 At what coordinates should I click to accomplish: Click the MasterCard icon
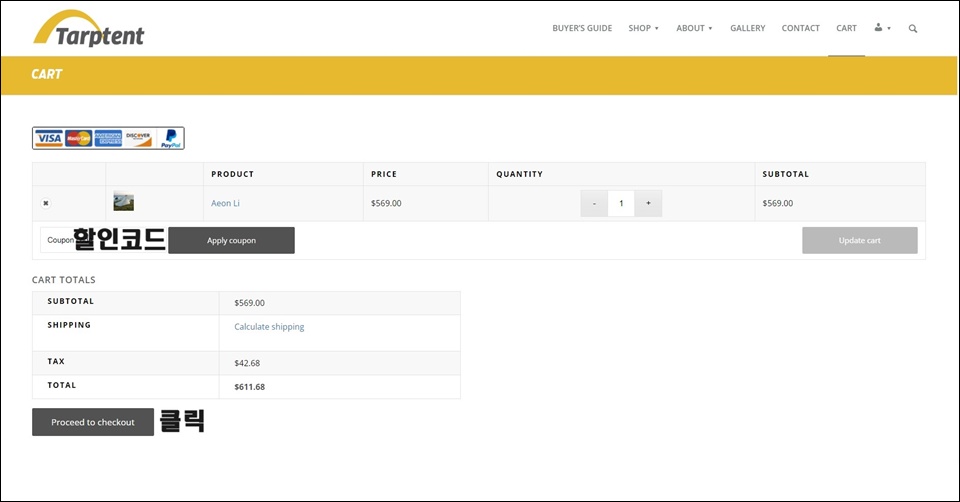click(x=78, y=138)
